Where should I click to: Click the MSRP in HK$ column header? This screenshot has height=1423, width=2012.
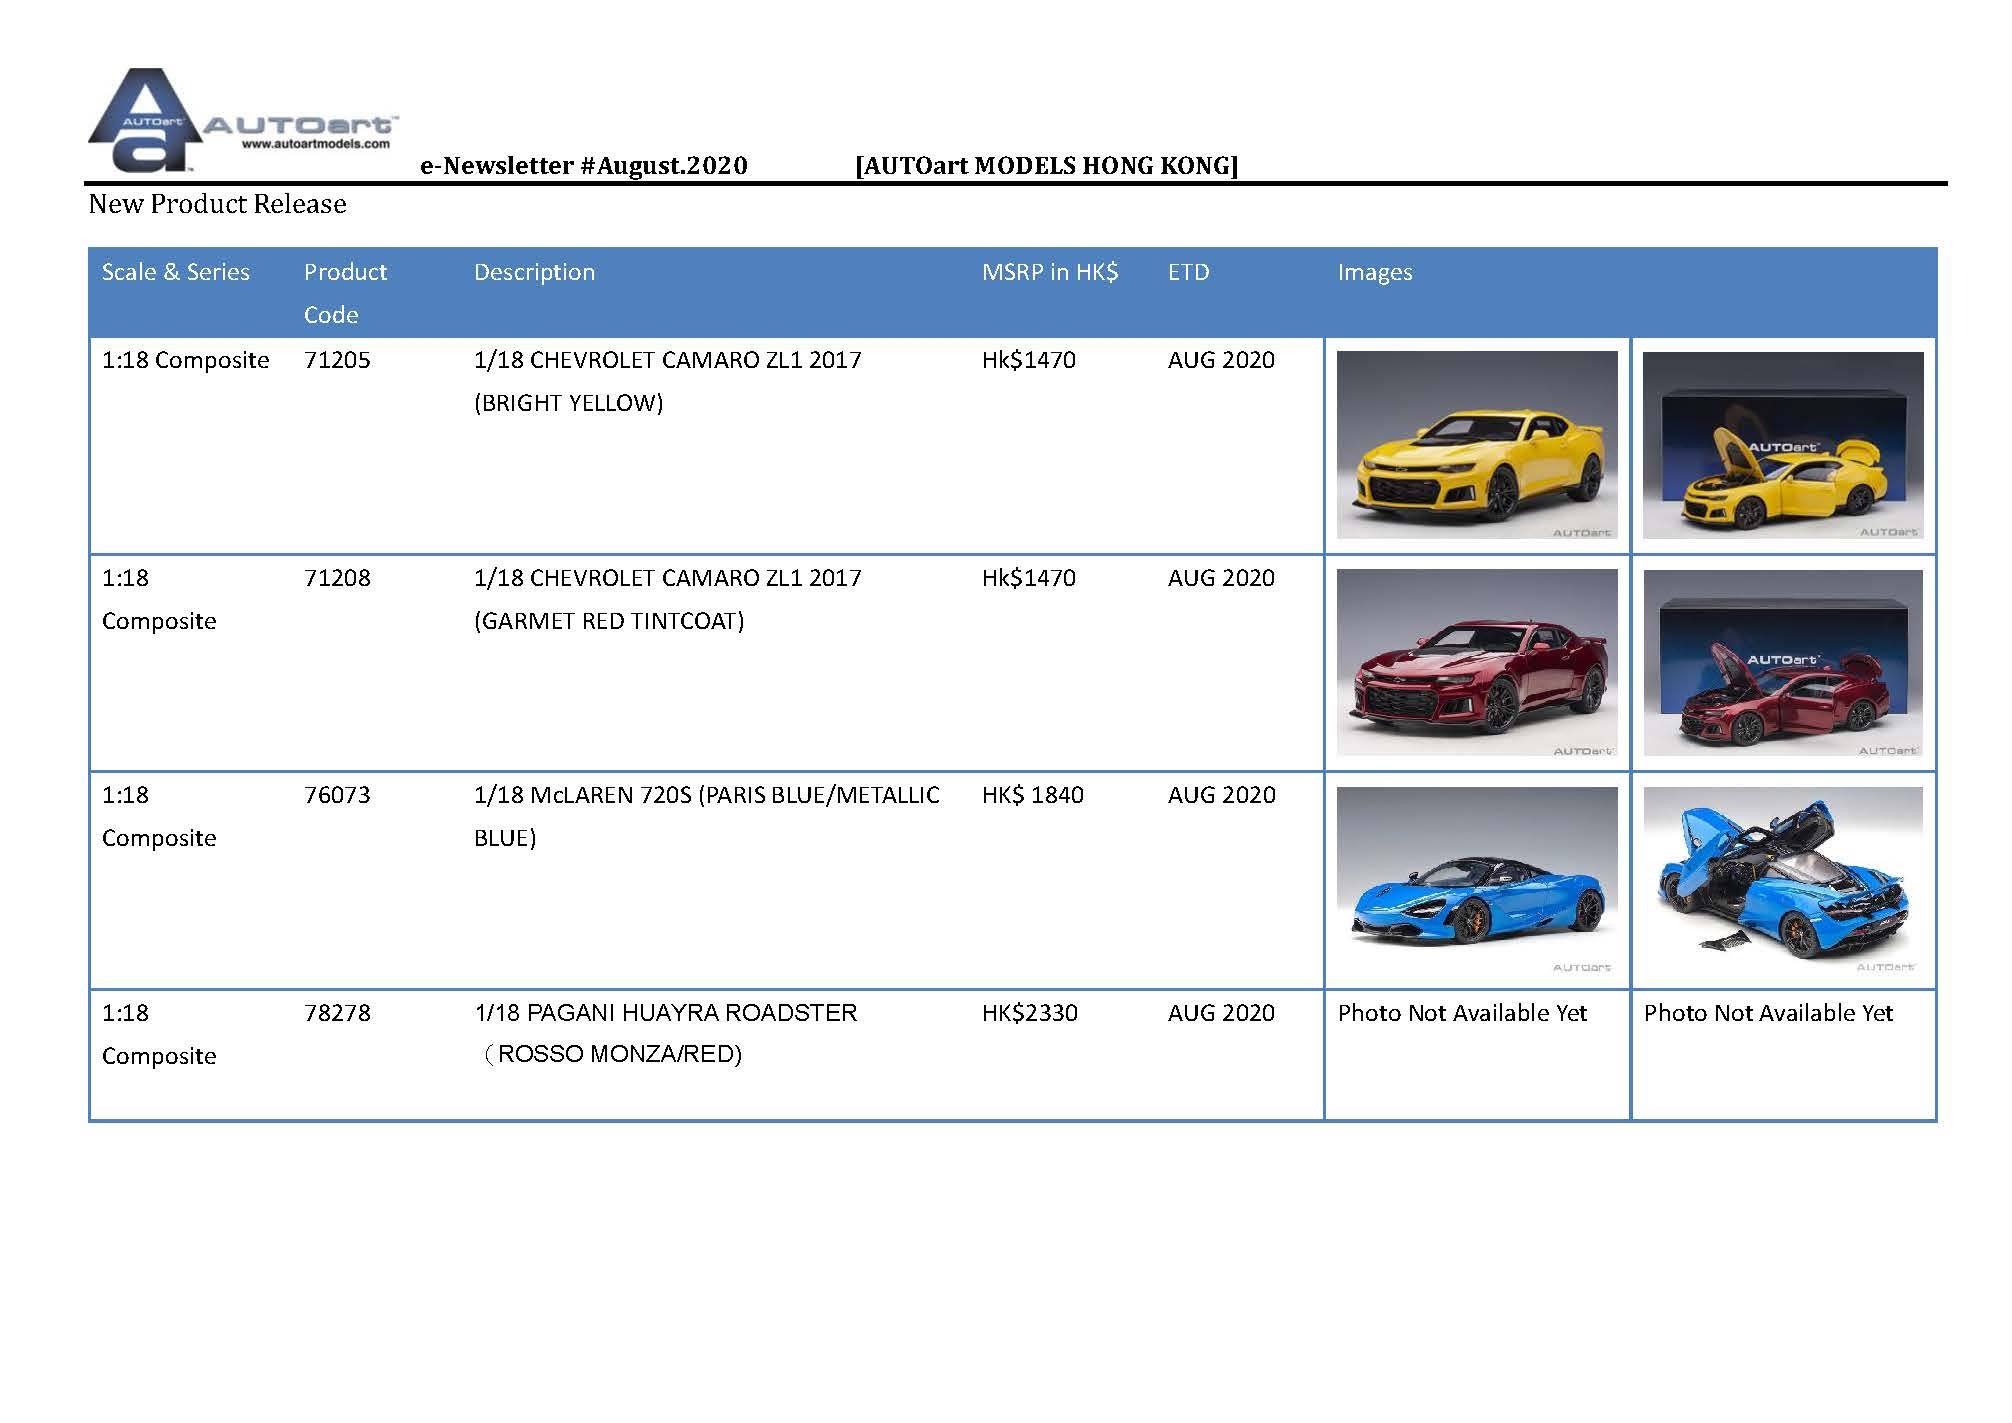[1050, 272]
